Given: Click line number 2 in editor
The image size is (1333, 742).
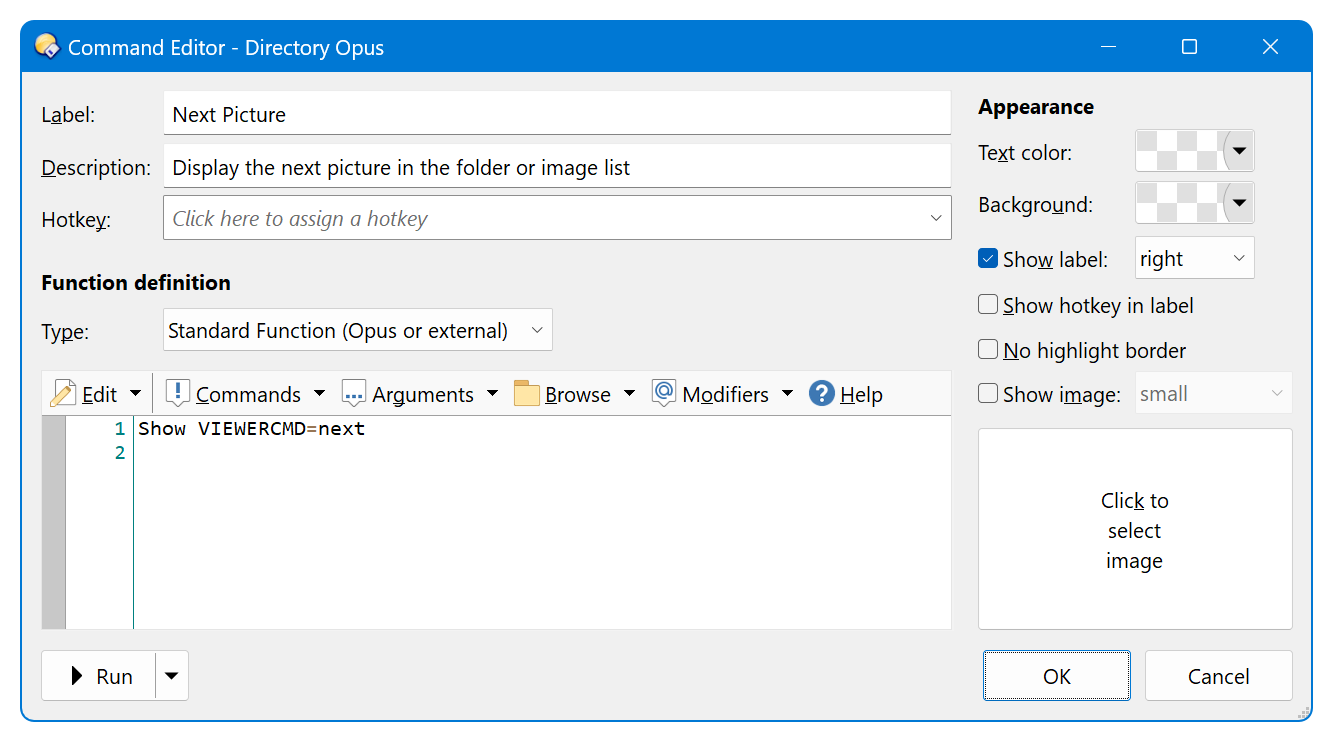Looking at the screenshot, I should (x=120, y=453).
